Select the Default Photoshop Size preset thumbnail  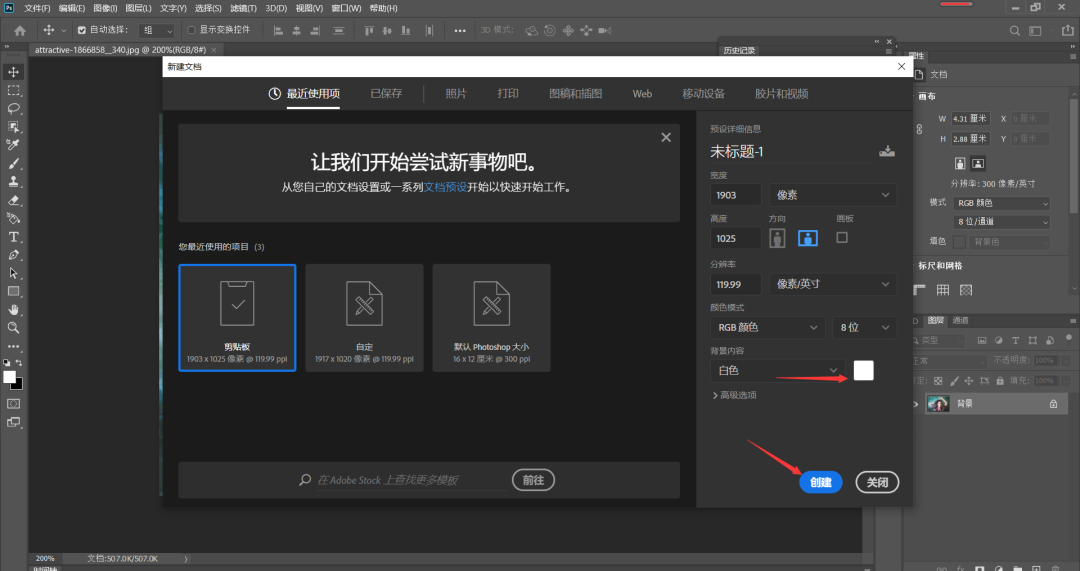(491, 318)
